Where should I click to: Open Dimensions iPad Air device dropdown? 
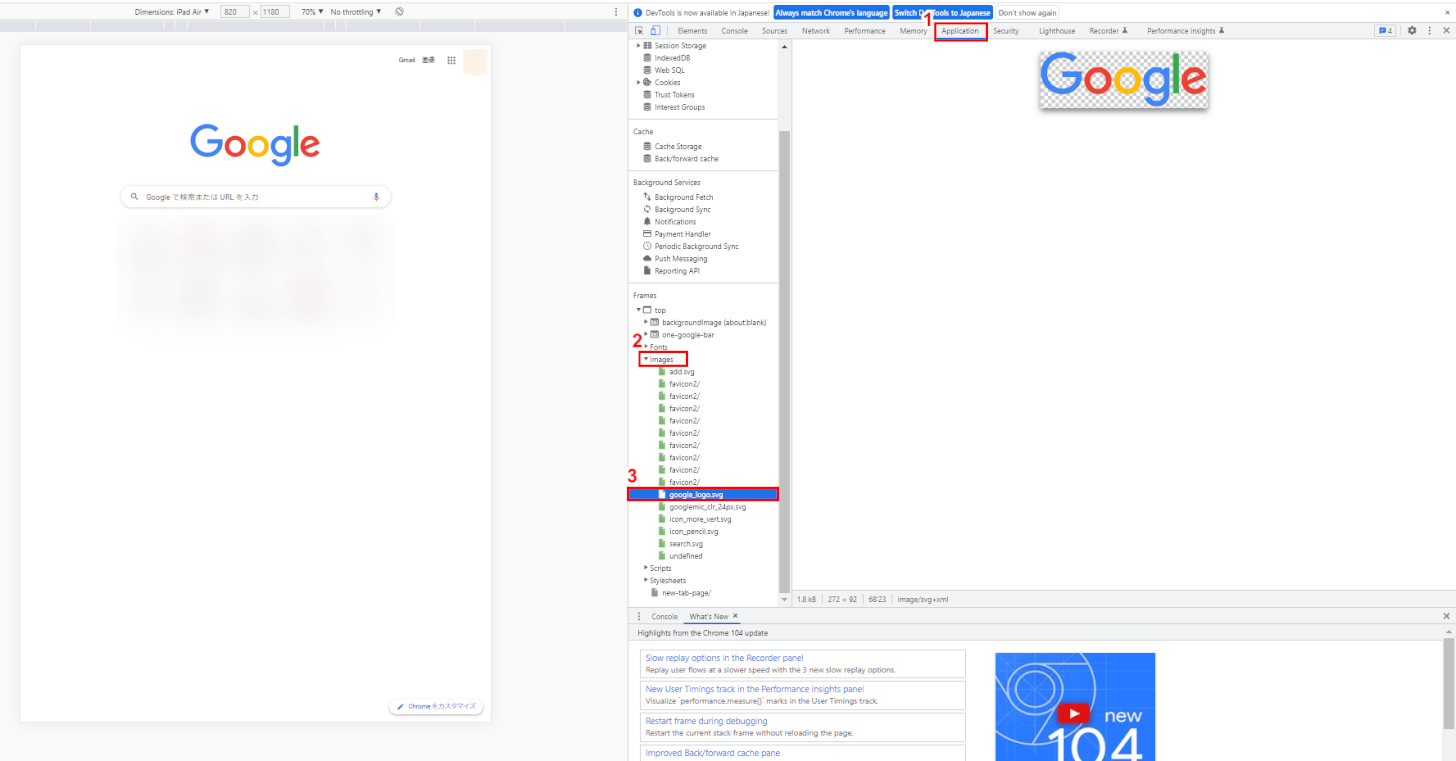tap(172, 12)
